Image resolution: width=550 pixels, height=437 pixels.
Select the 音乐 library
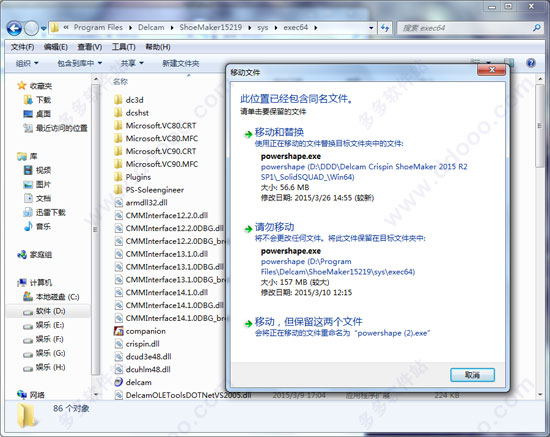pos(37,226)
